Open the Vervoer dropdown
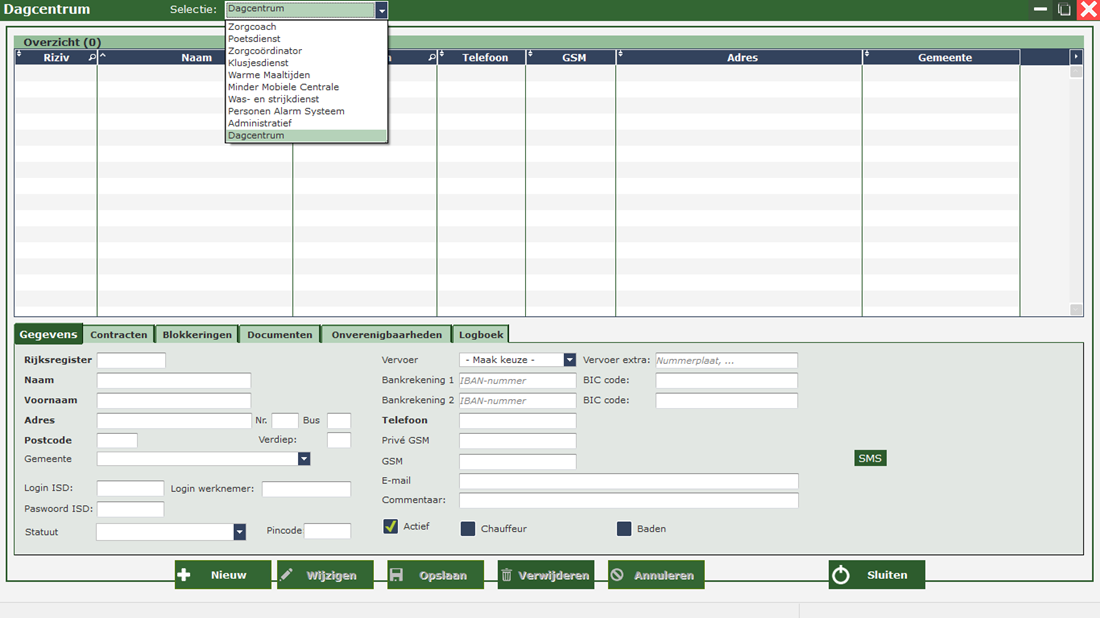Screen dimensions: 1100x618 click(570, 360)
